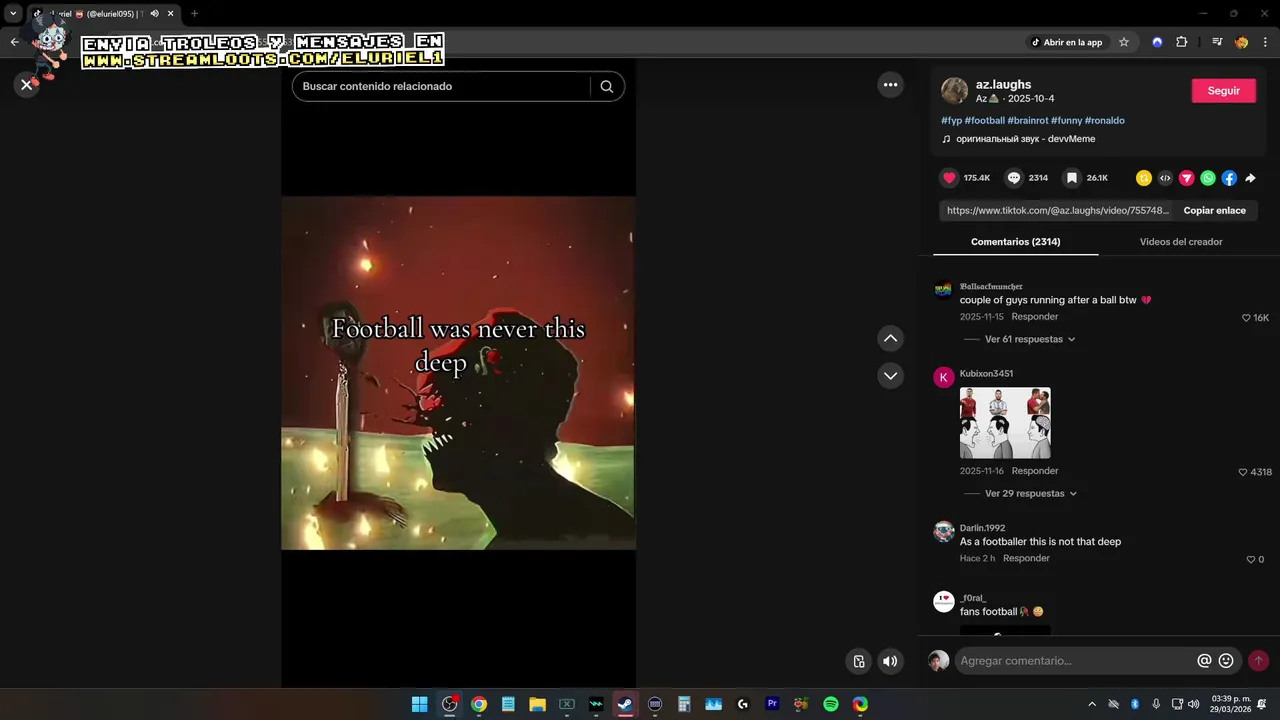Expand Ver 61 respuestas replies
Screen dimensions: 1280x720
pos(1029,339)
